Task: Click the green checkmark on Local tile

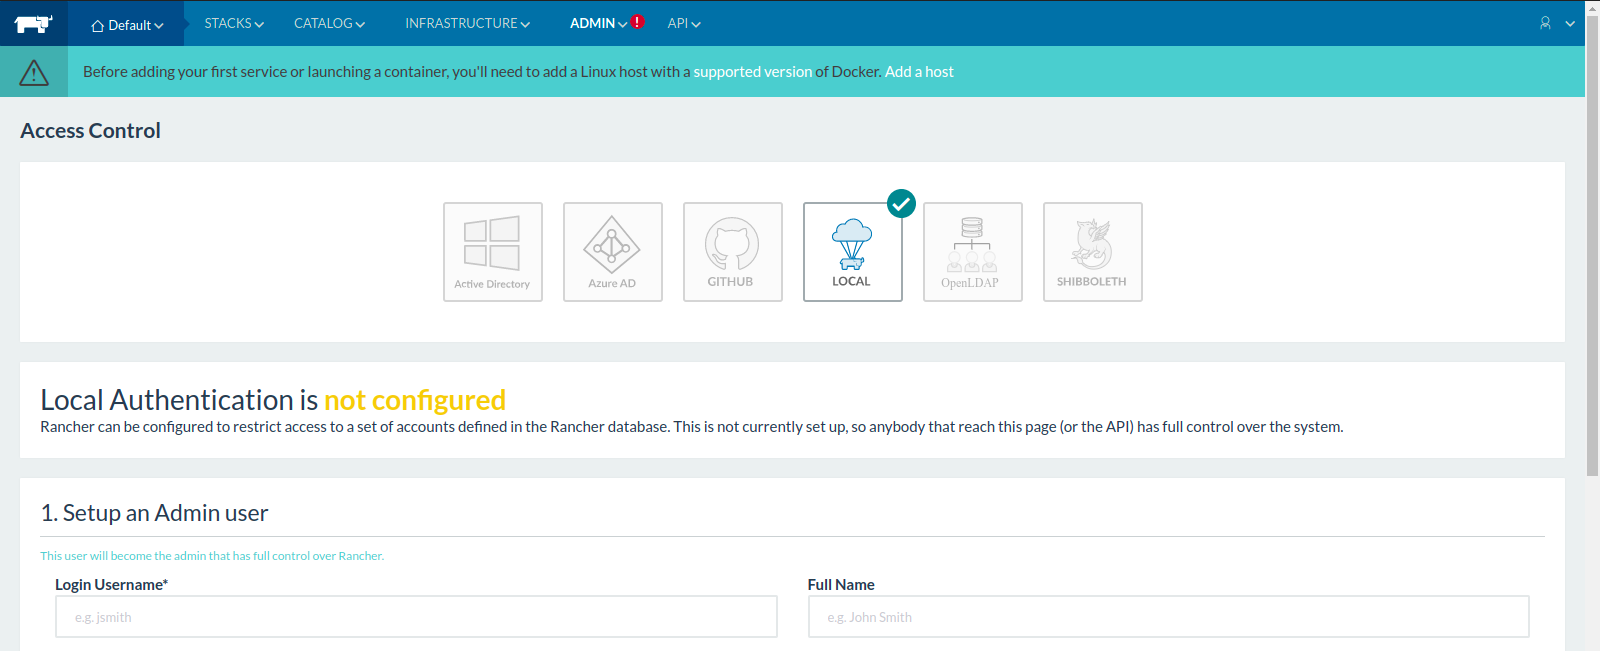Action: click(x=901, y=204)
